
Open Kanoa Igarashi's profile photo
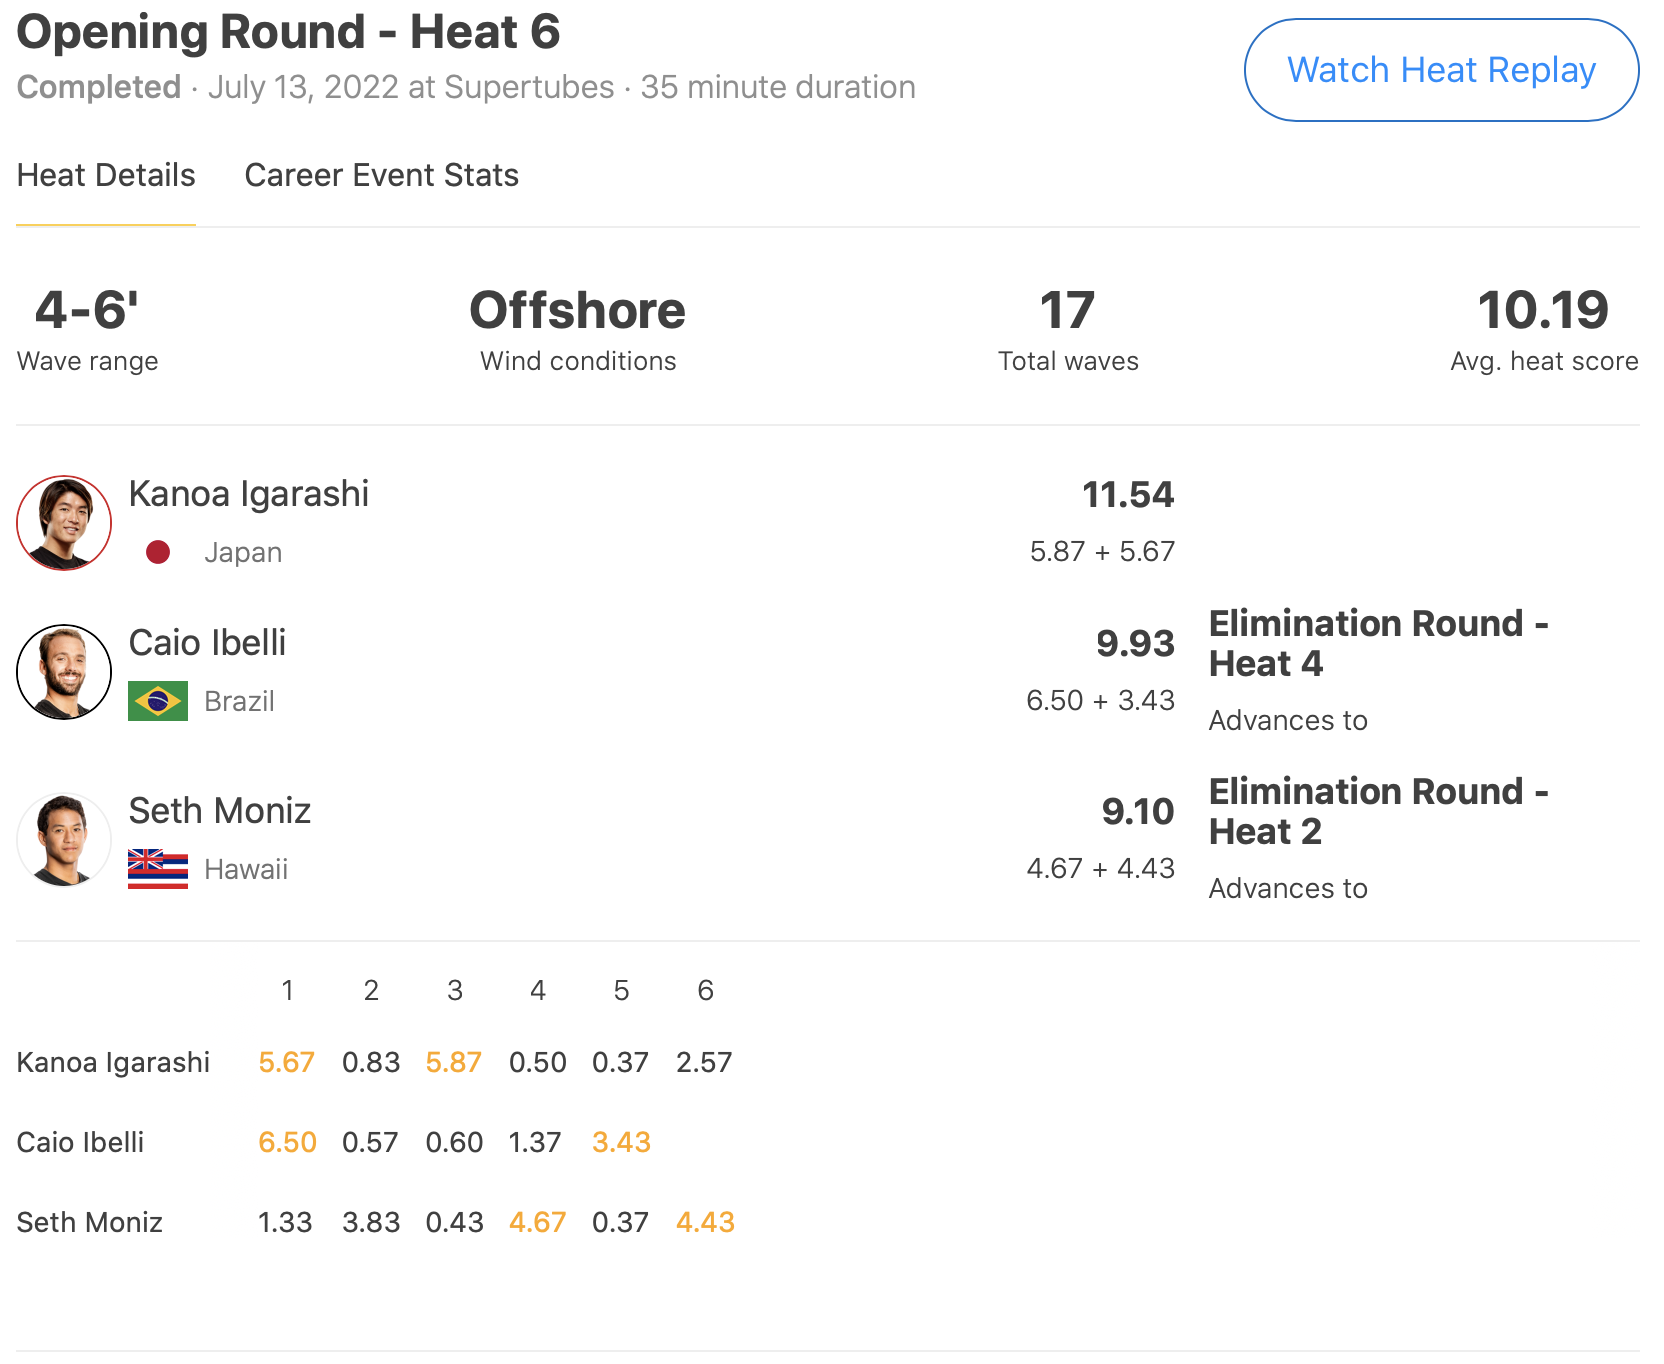click(x=64, y=523)
